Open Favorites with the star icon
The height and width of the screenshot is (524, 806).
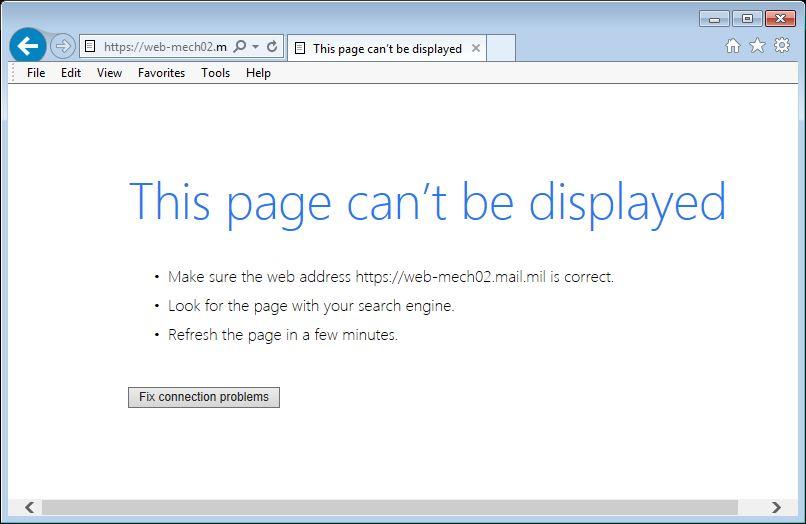(757, 46)
